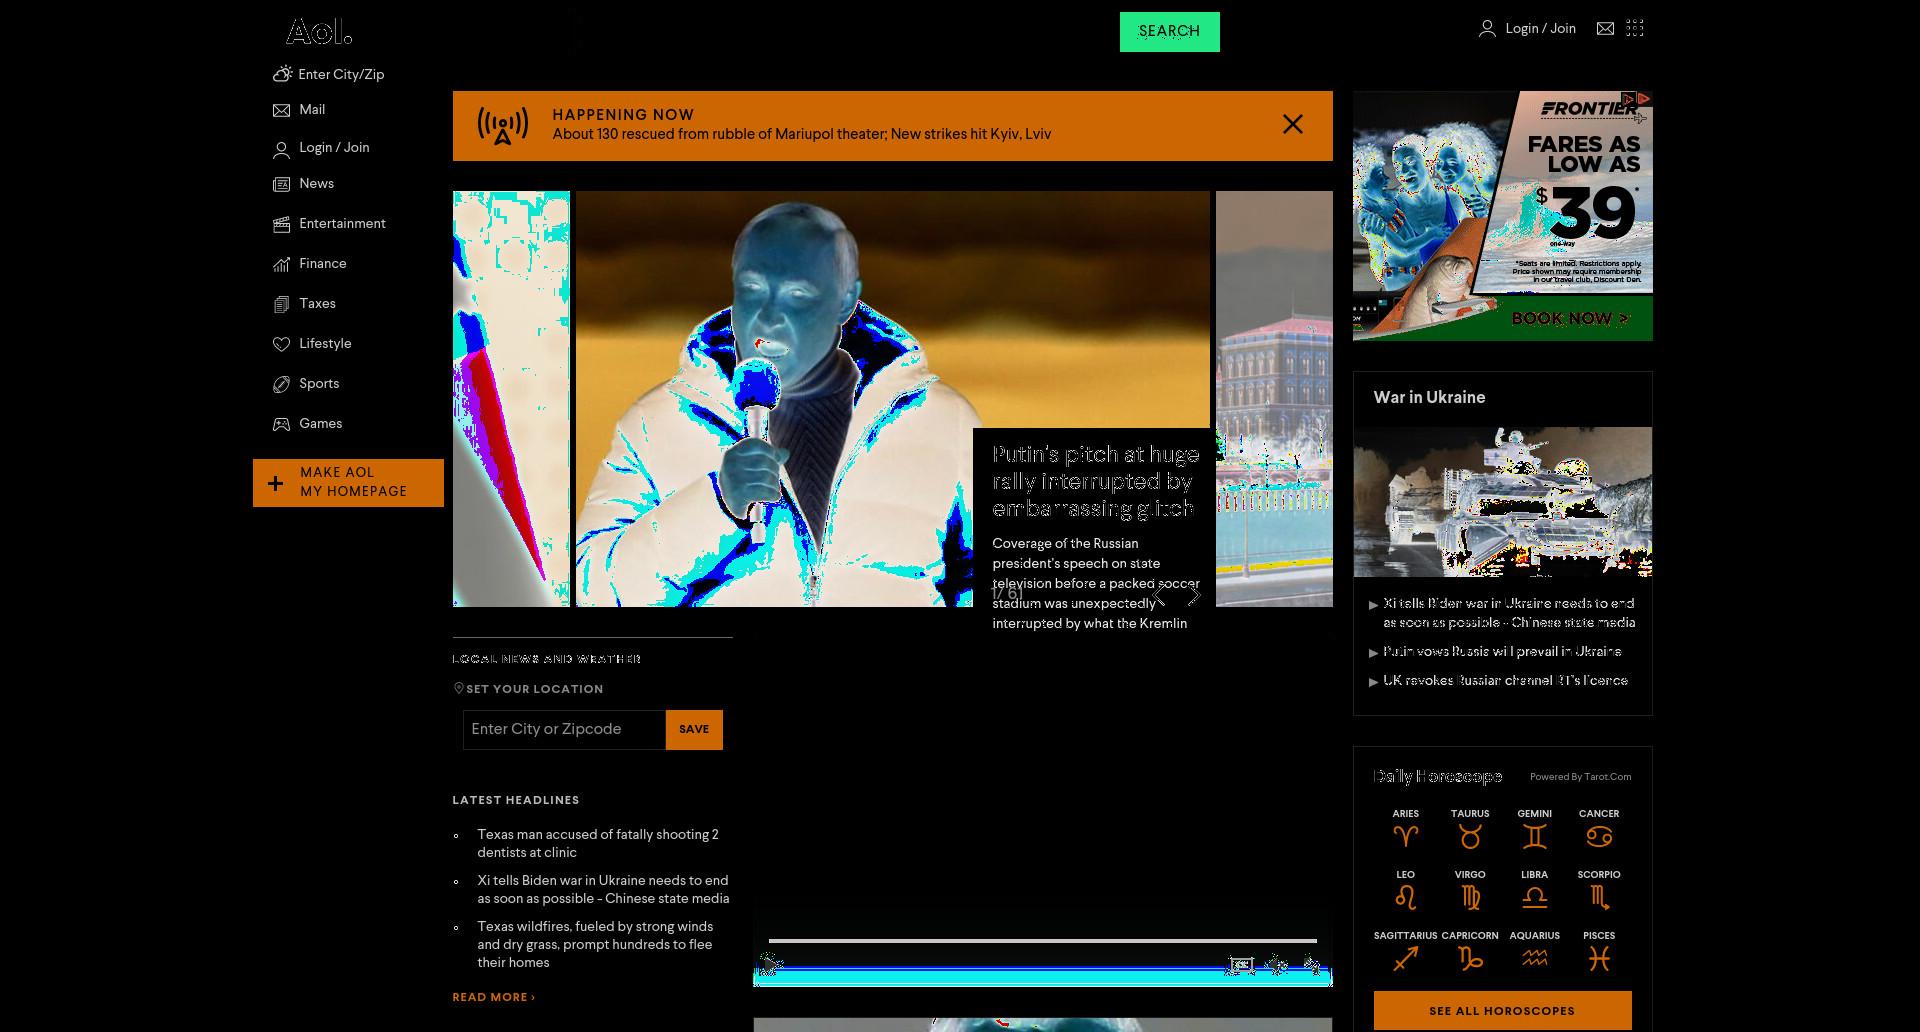Click the location pin icon by Set Your Location
Image resolution: width=1920 pixels, height=1032 pixels.
pyautogui.click(x=459, y=689)
